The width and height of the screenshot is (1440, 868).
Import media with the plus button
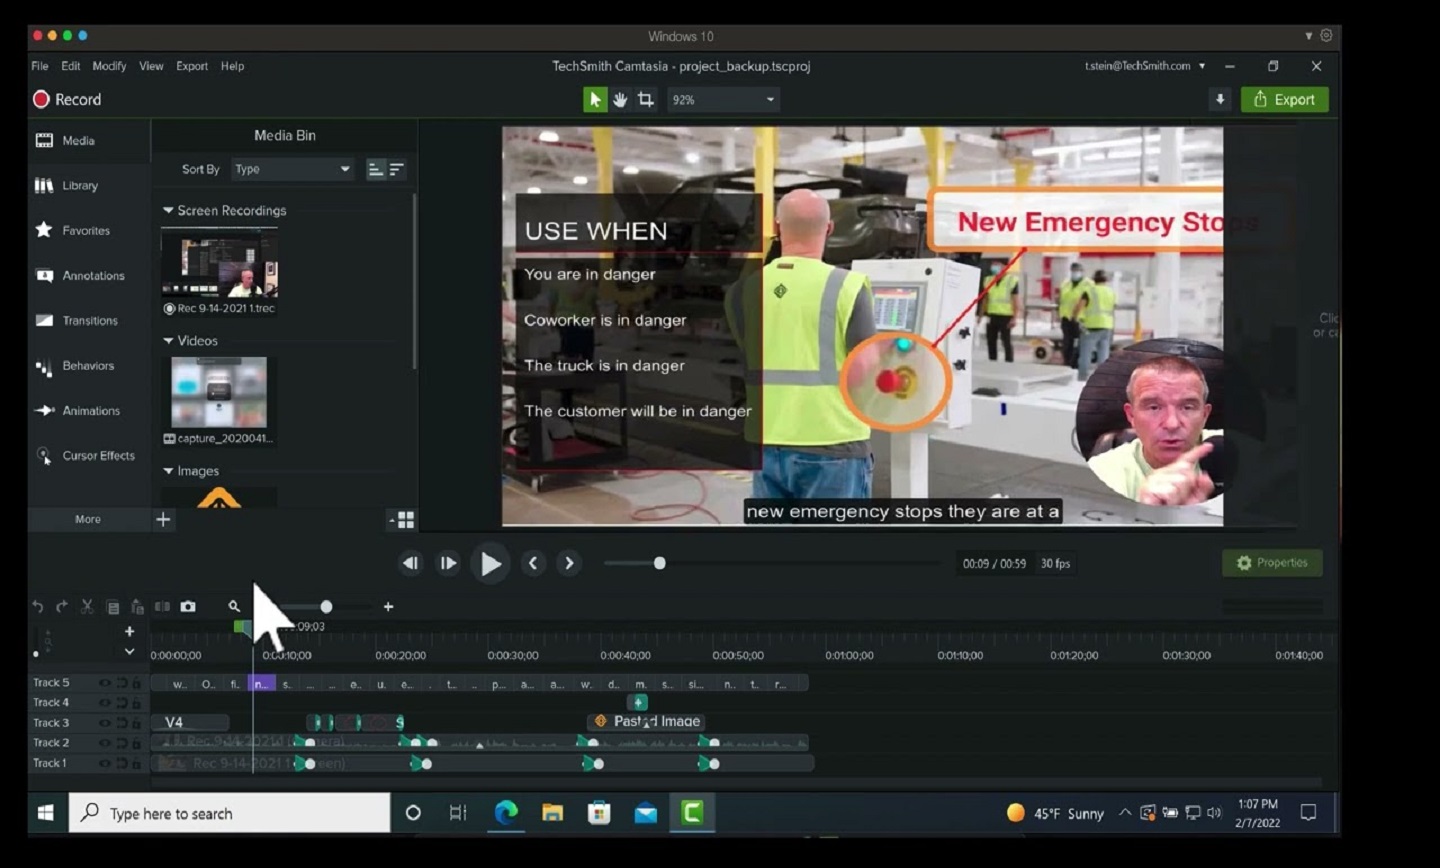coord(163,519)
